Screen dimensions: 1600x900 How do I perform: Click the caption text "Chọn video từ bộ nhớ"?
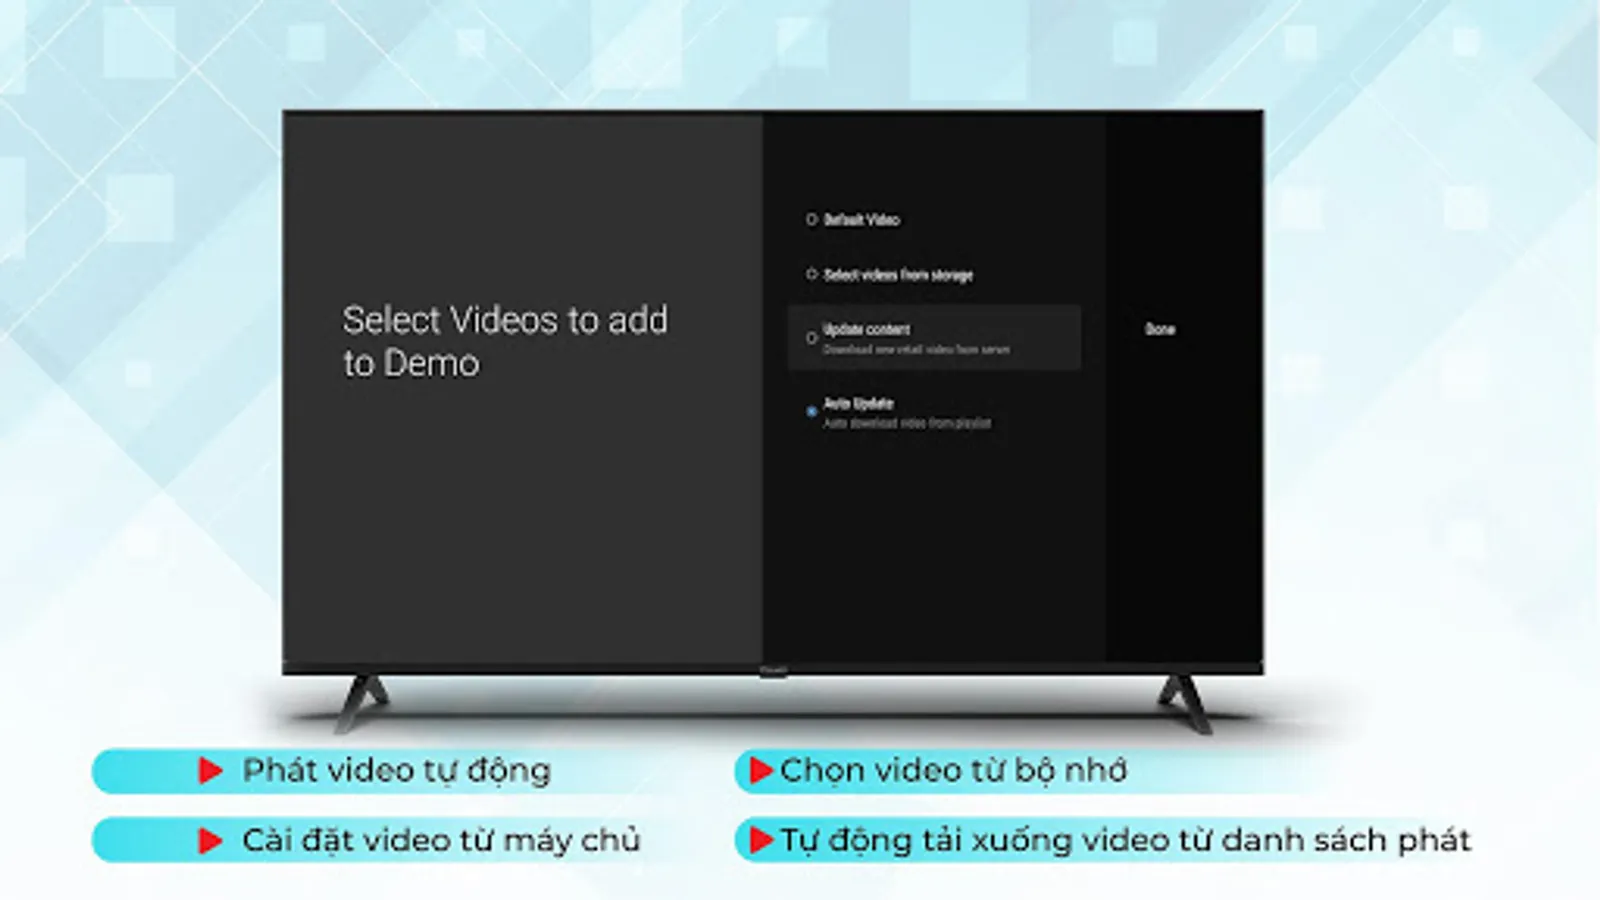click(953, 770)
